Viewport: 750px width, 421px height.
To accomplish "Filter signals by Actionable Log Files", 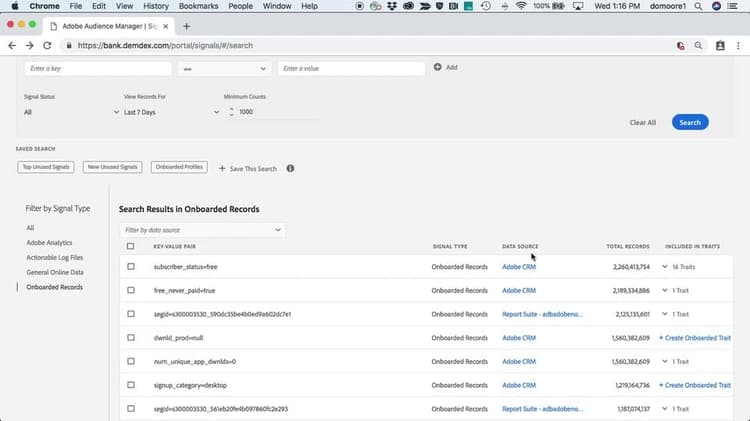I will tap(55, 257).
